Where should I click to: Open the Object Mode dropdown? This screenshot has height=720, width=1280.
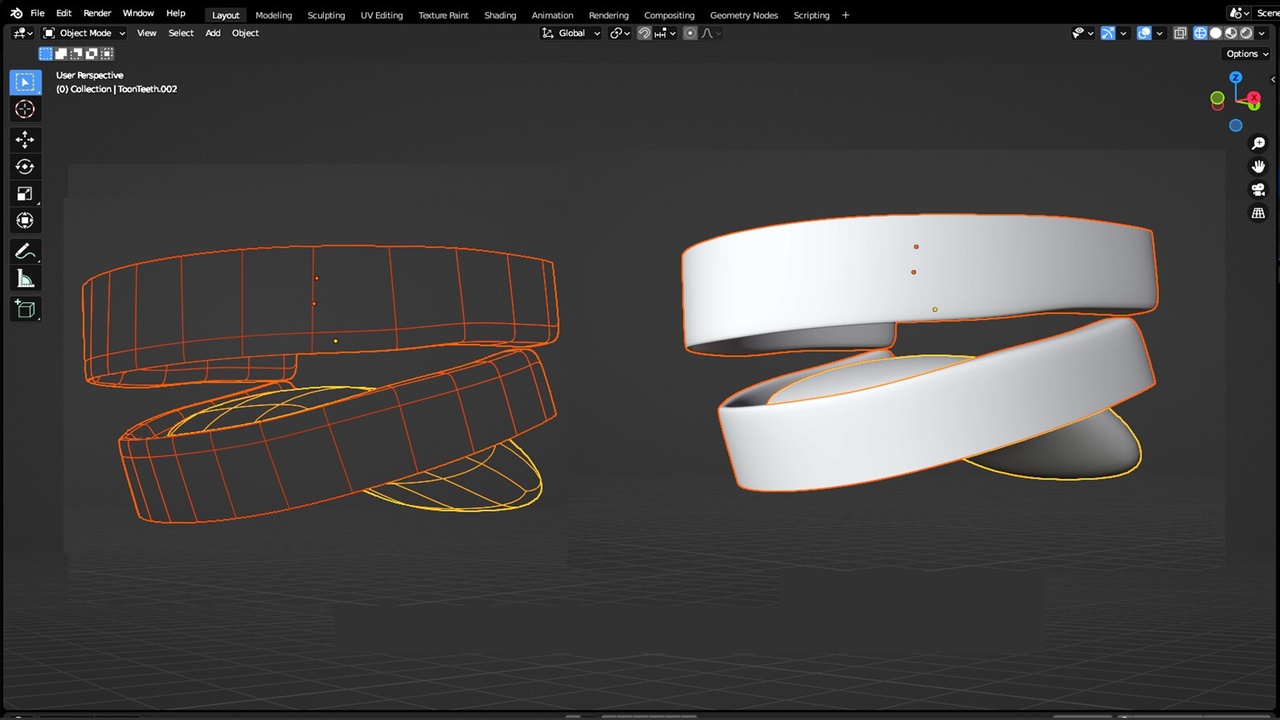[x=84, y=33]
